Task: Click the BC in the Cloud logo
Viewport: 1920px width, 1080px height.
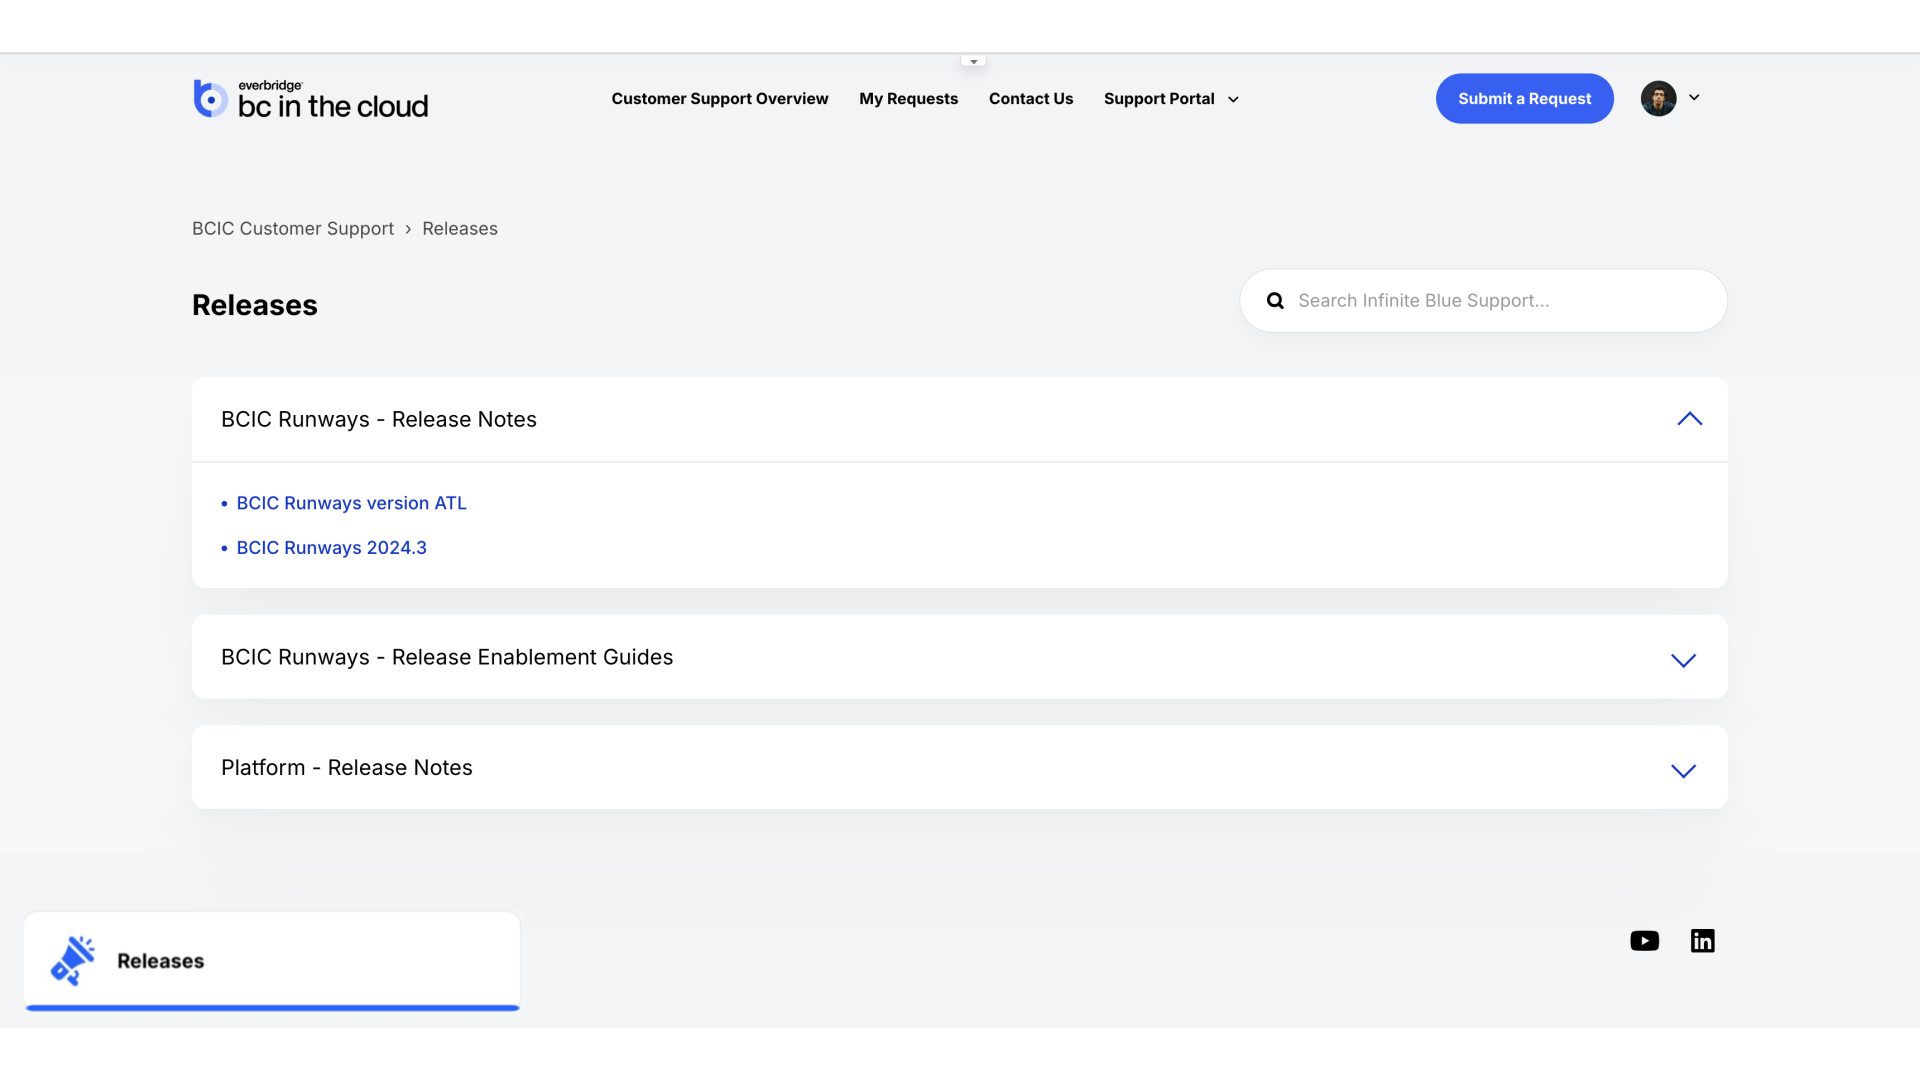Action: pos(310,99)
